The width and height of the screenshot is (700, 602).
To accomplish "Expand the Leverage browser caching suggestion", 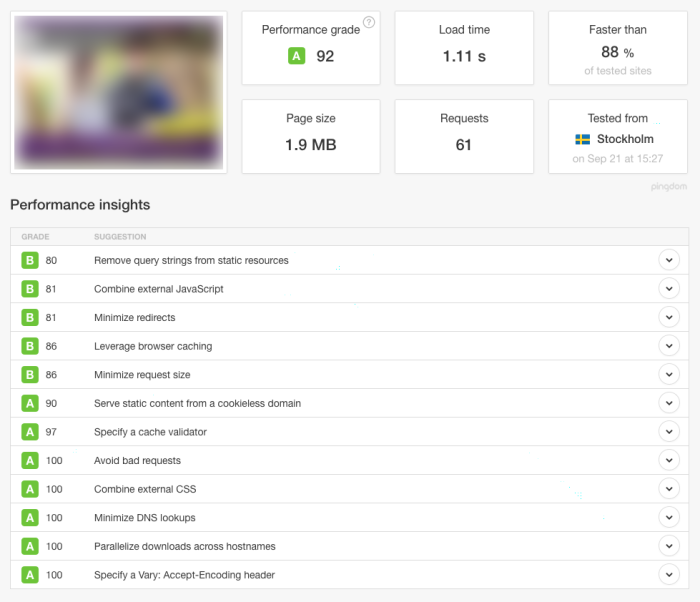I will pyautogui.click(x=669, y=346).
